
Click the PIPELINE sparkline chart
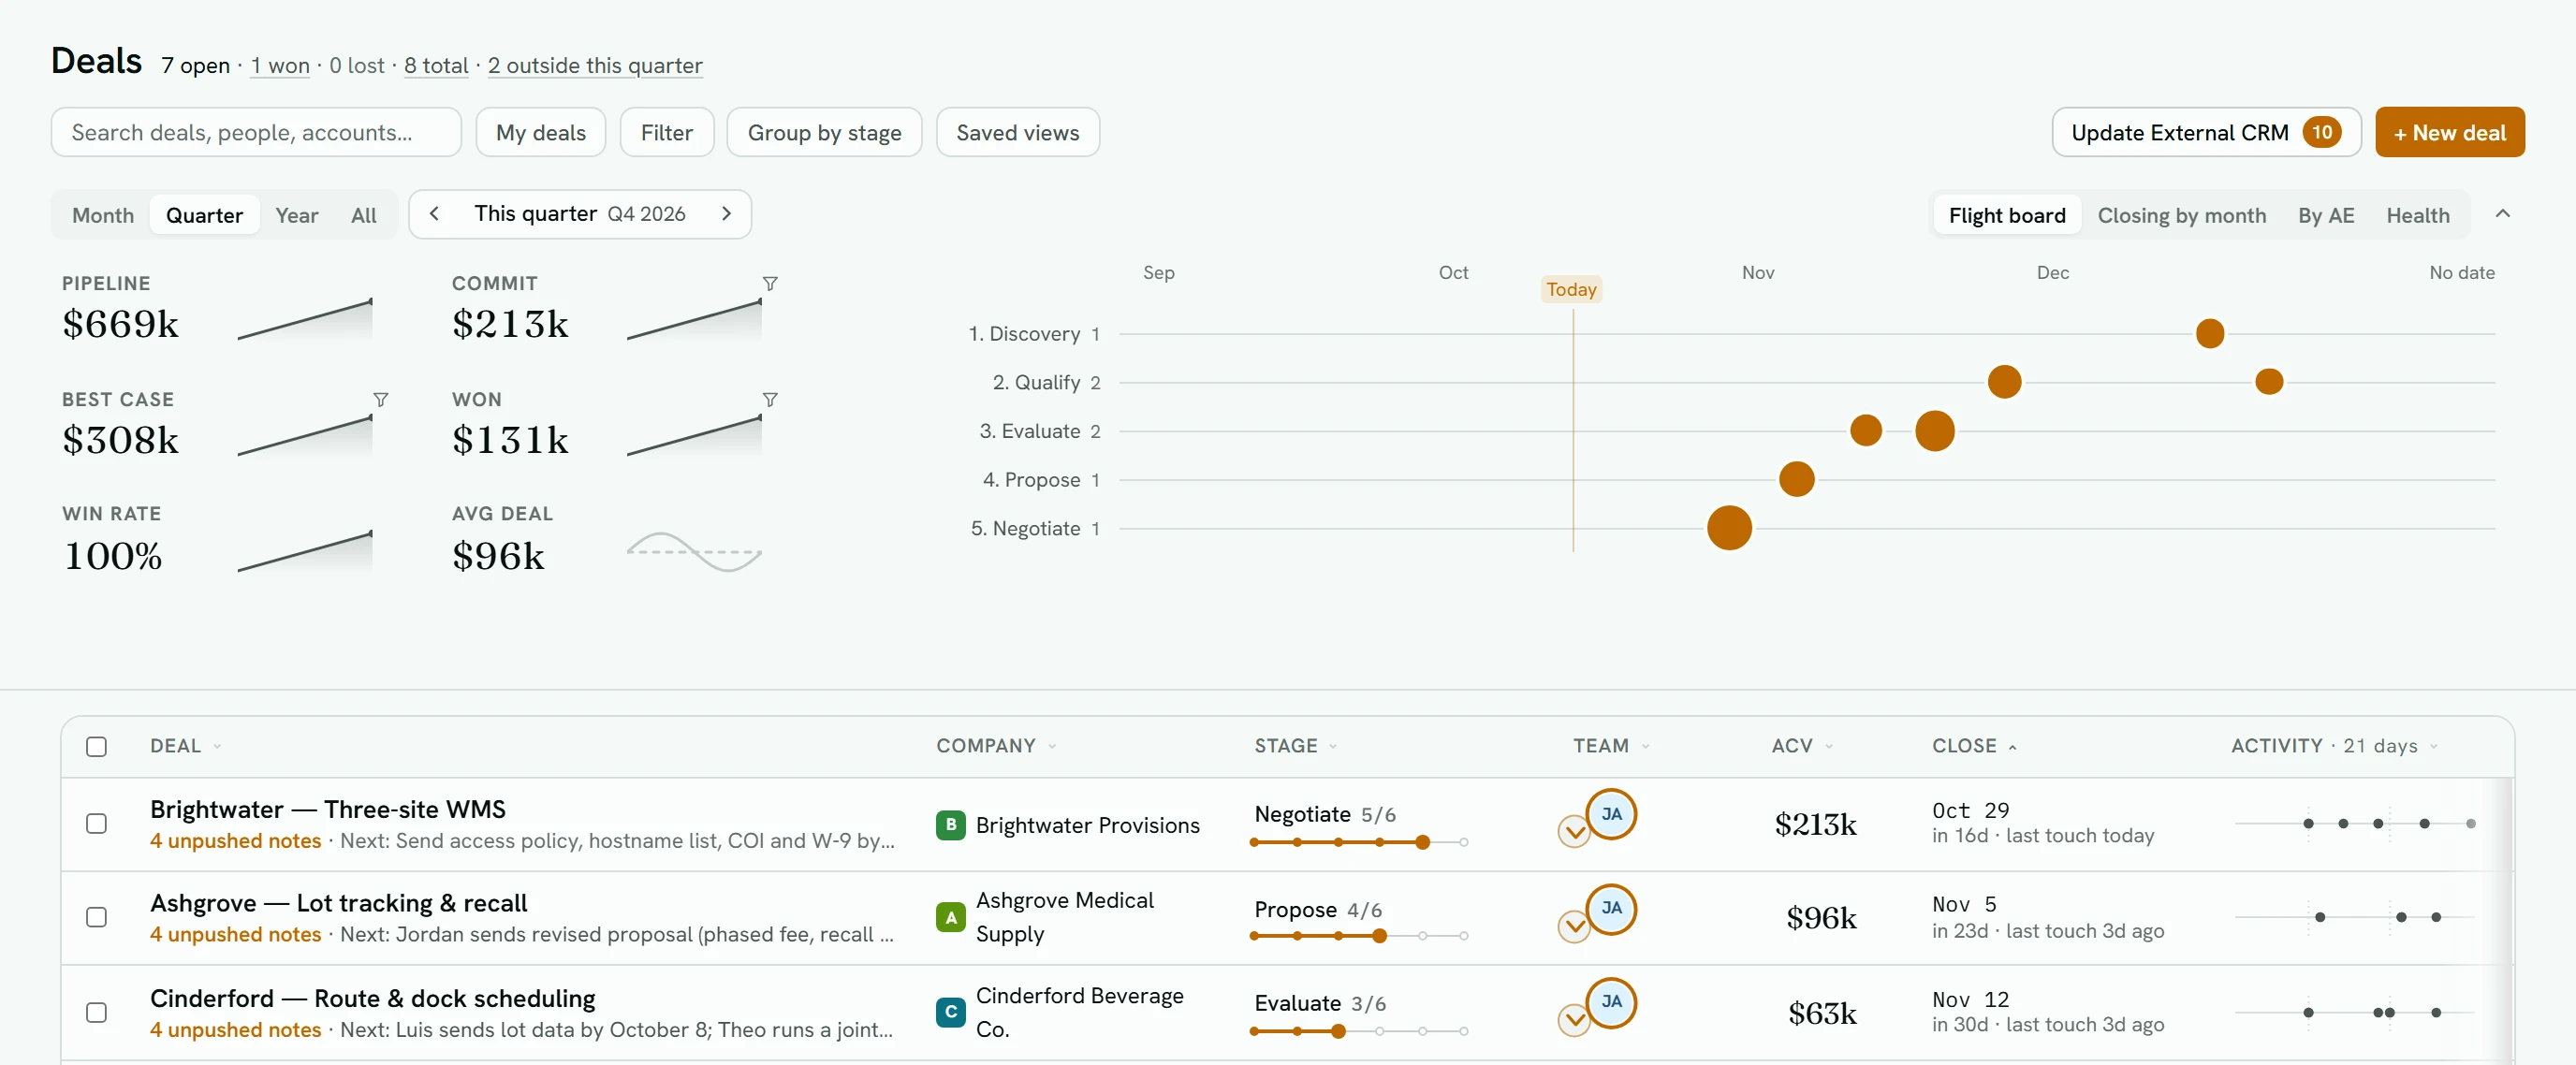305,320
